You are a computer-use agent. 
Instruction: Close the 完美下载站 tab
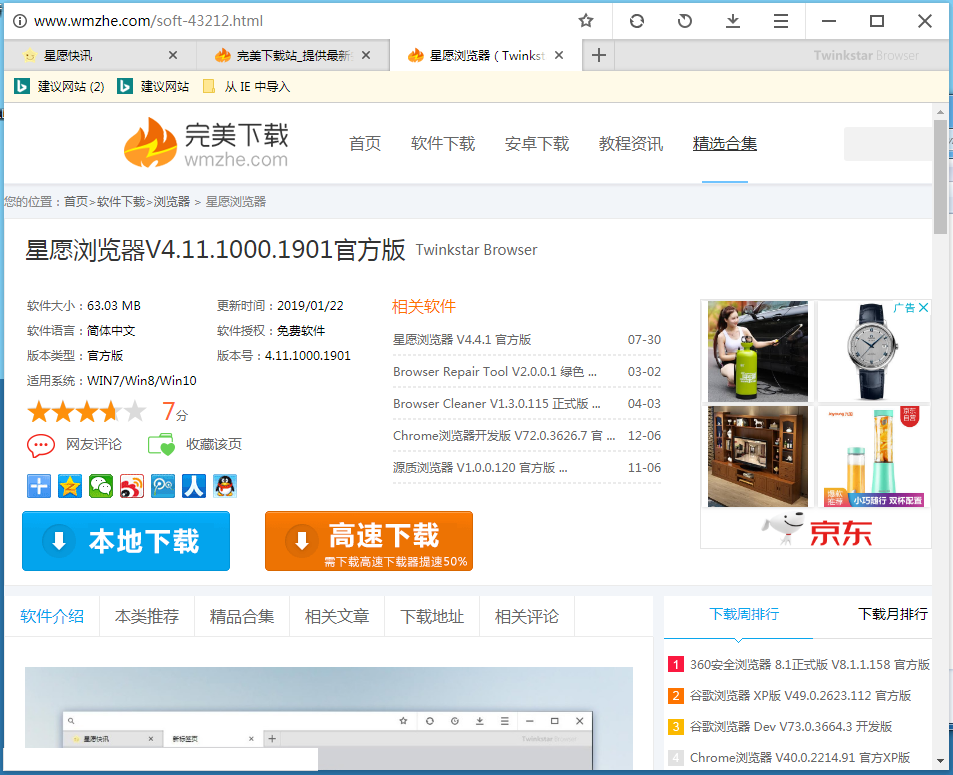(x=366, y=55)
